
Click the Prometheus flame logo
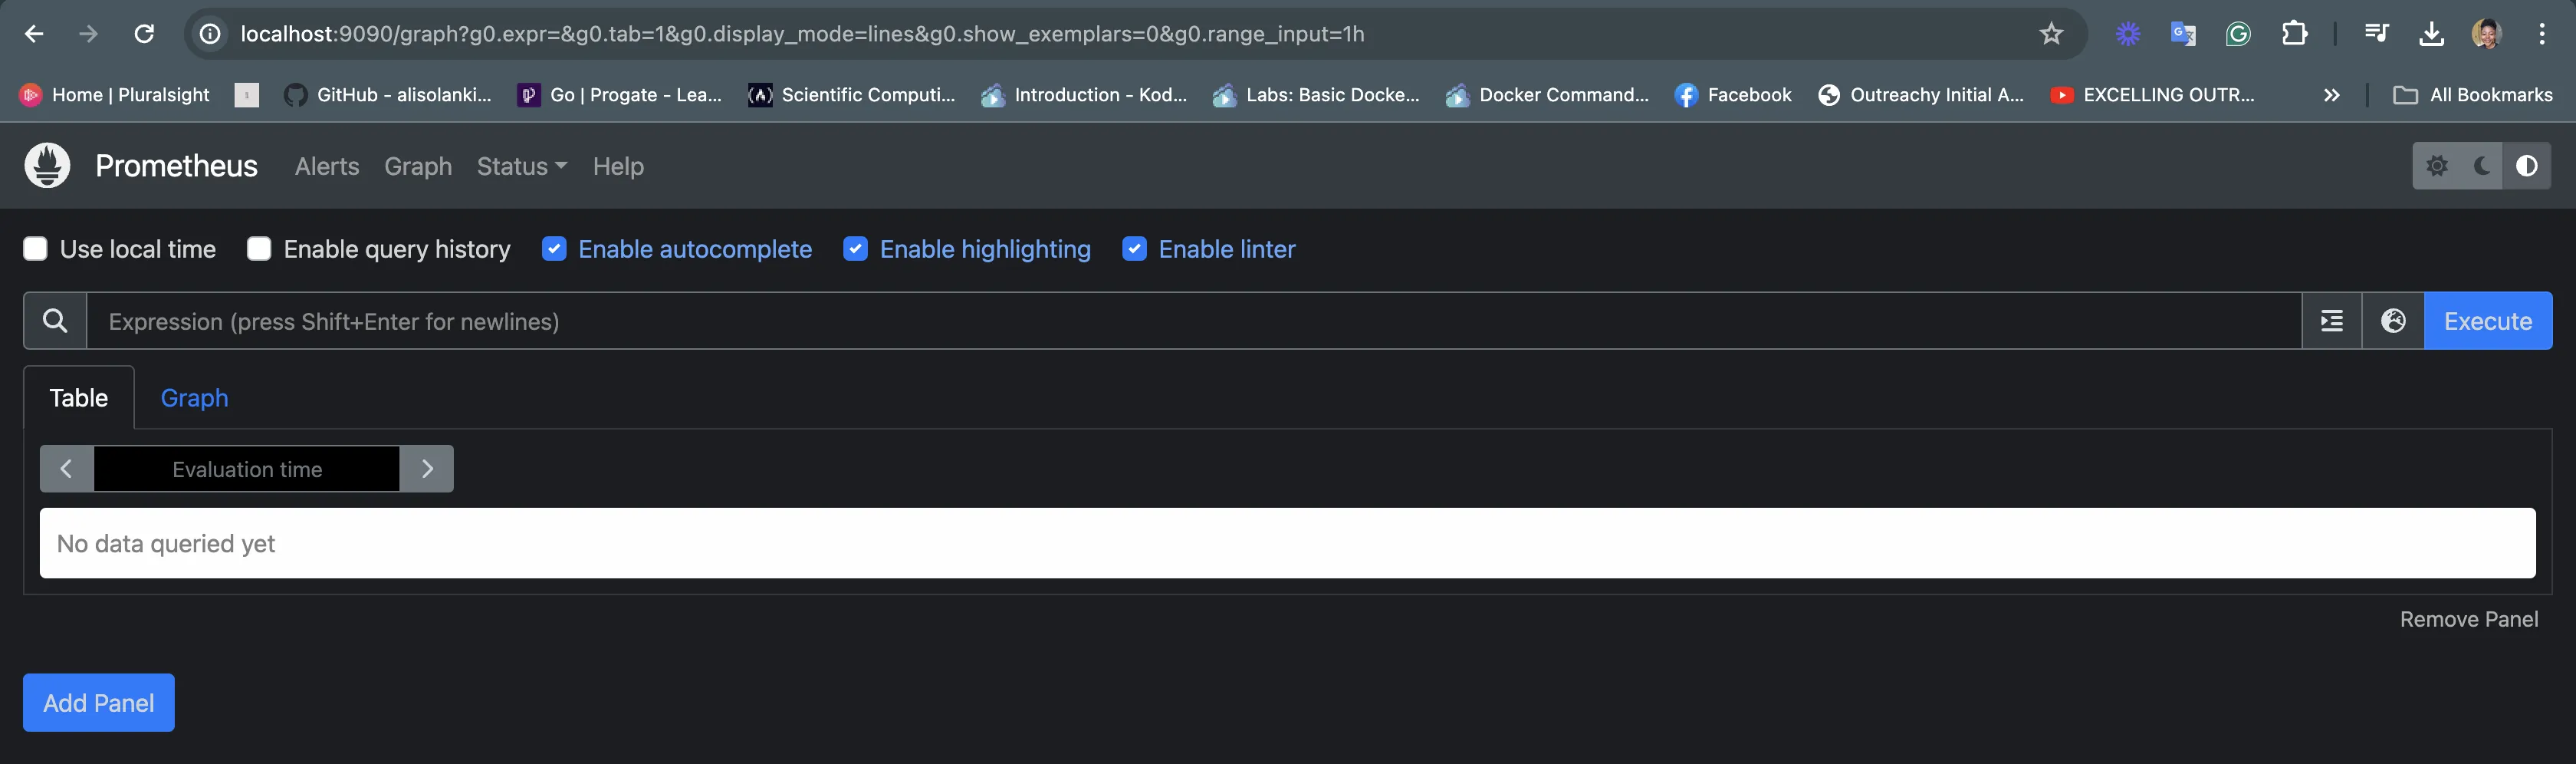coord(47,165)
